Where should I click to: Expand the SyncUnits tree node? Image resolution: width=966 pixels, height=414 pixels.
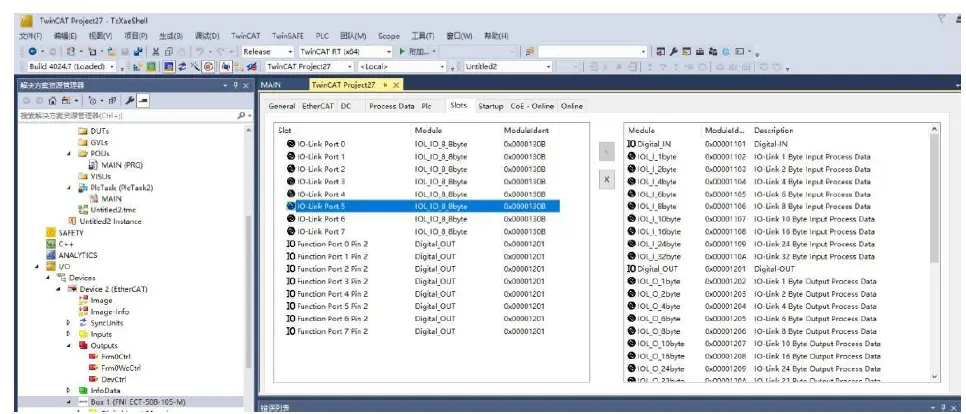tap(69, 323)
